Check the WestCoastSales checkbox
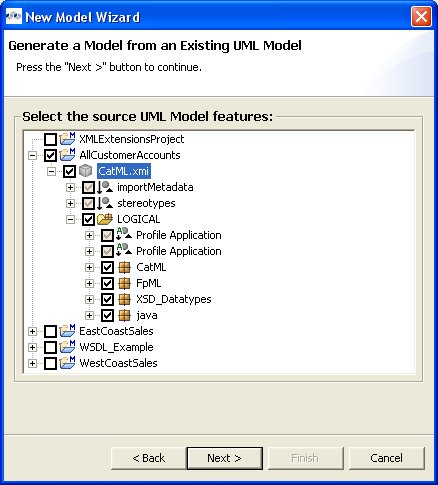This screenshot has width=438, height=485. tap(50, 363)
